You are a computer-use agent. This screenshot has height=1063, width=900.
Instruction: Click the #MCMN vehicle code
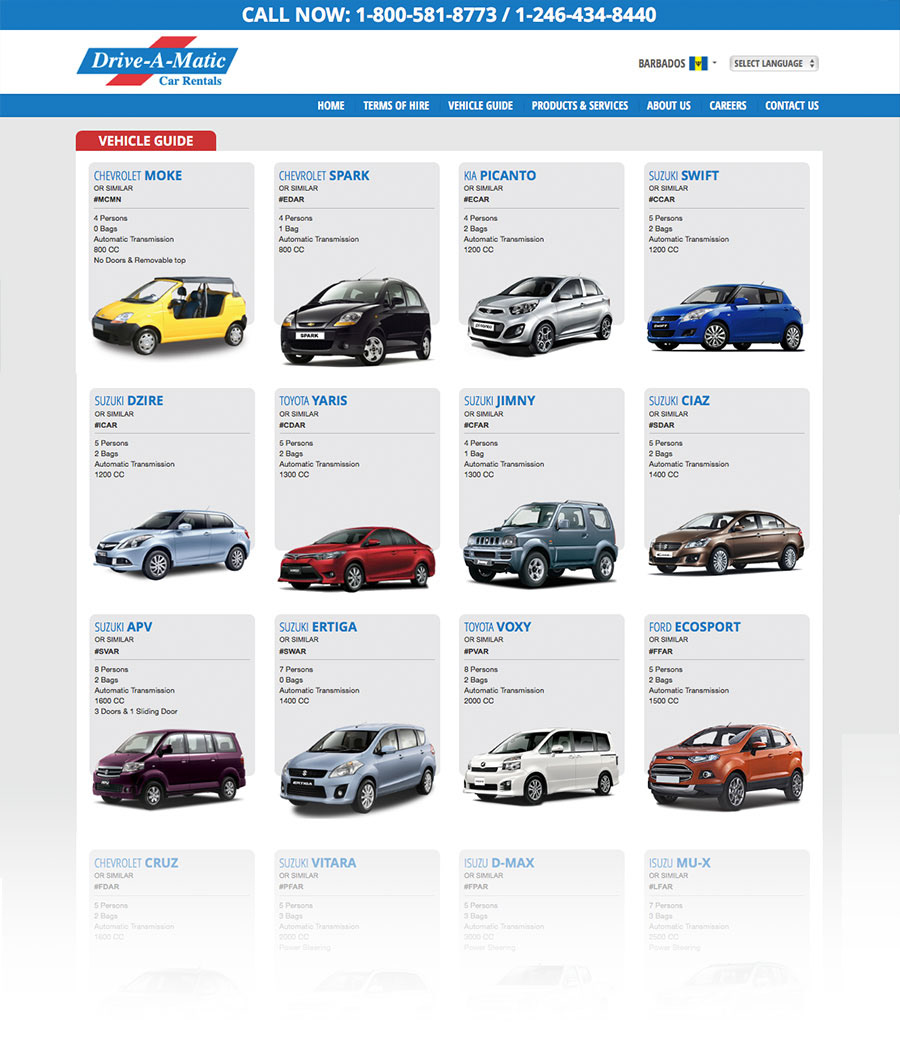pos(107,200)
